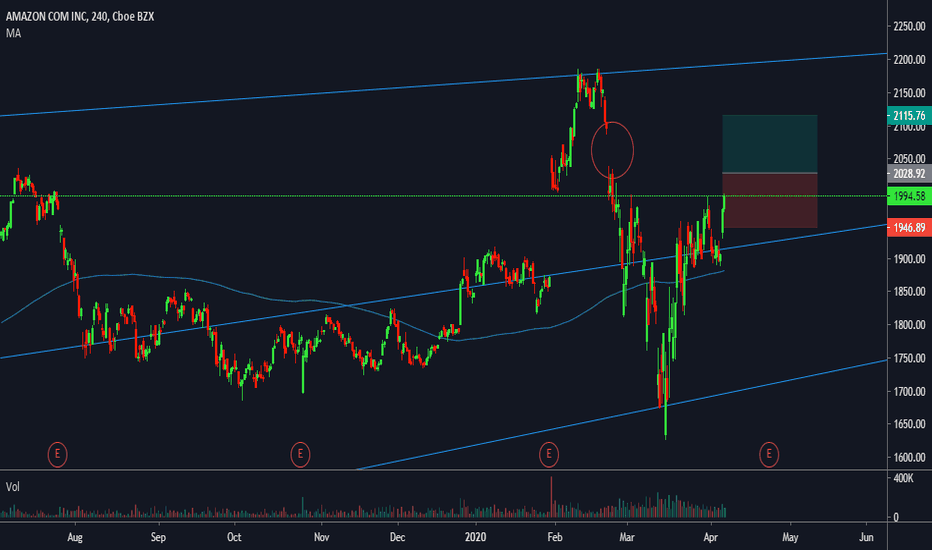The height and width of the screenshot is (550, 932).
Task: Click the earnings marker near late October
Action: [x=300, y=455]
